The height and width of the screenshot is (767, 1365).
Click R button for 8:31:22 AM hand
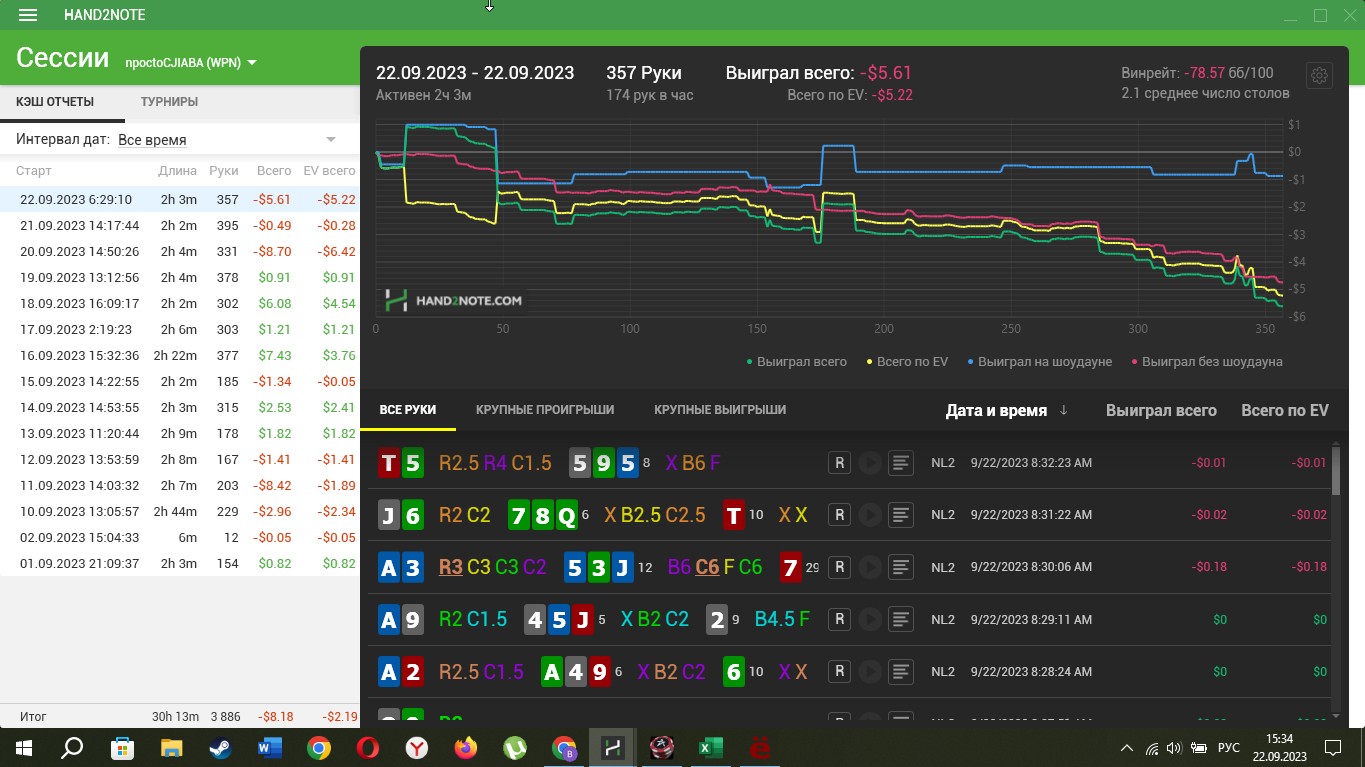[839, 515]
